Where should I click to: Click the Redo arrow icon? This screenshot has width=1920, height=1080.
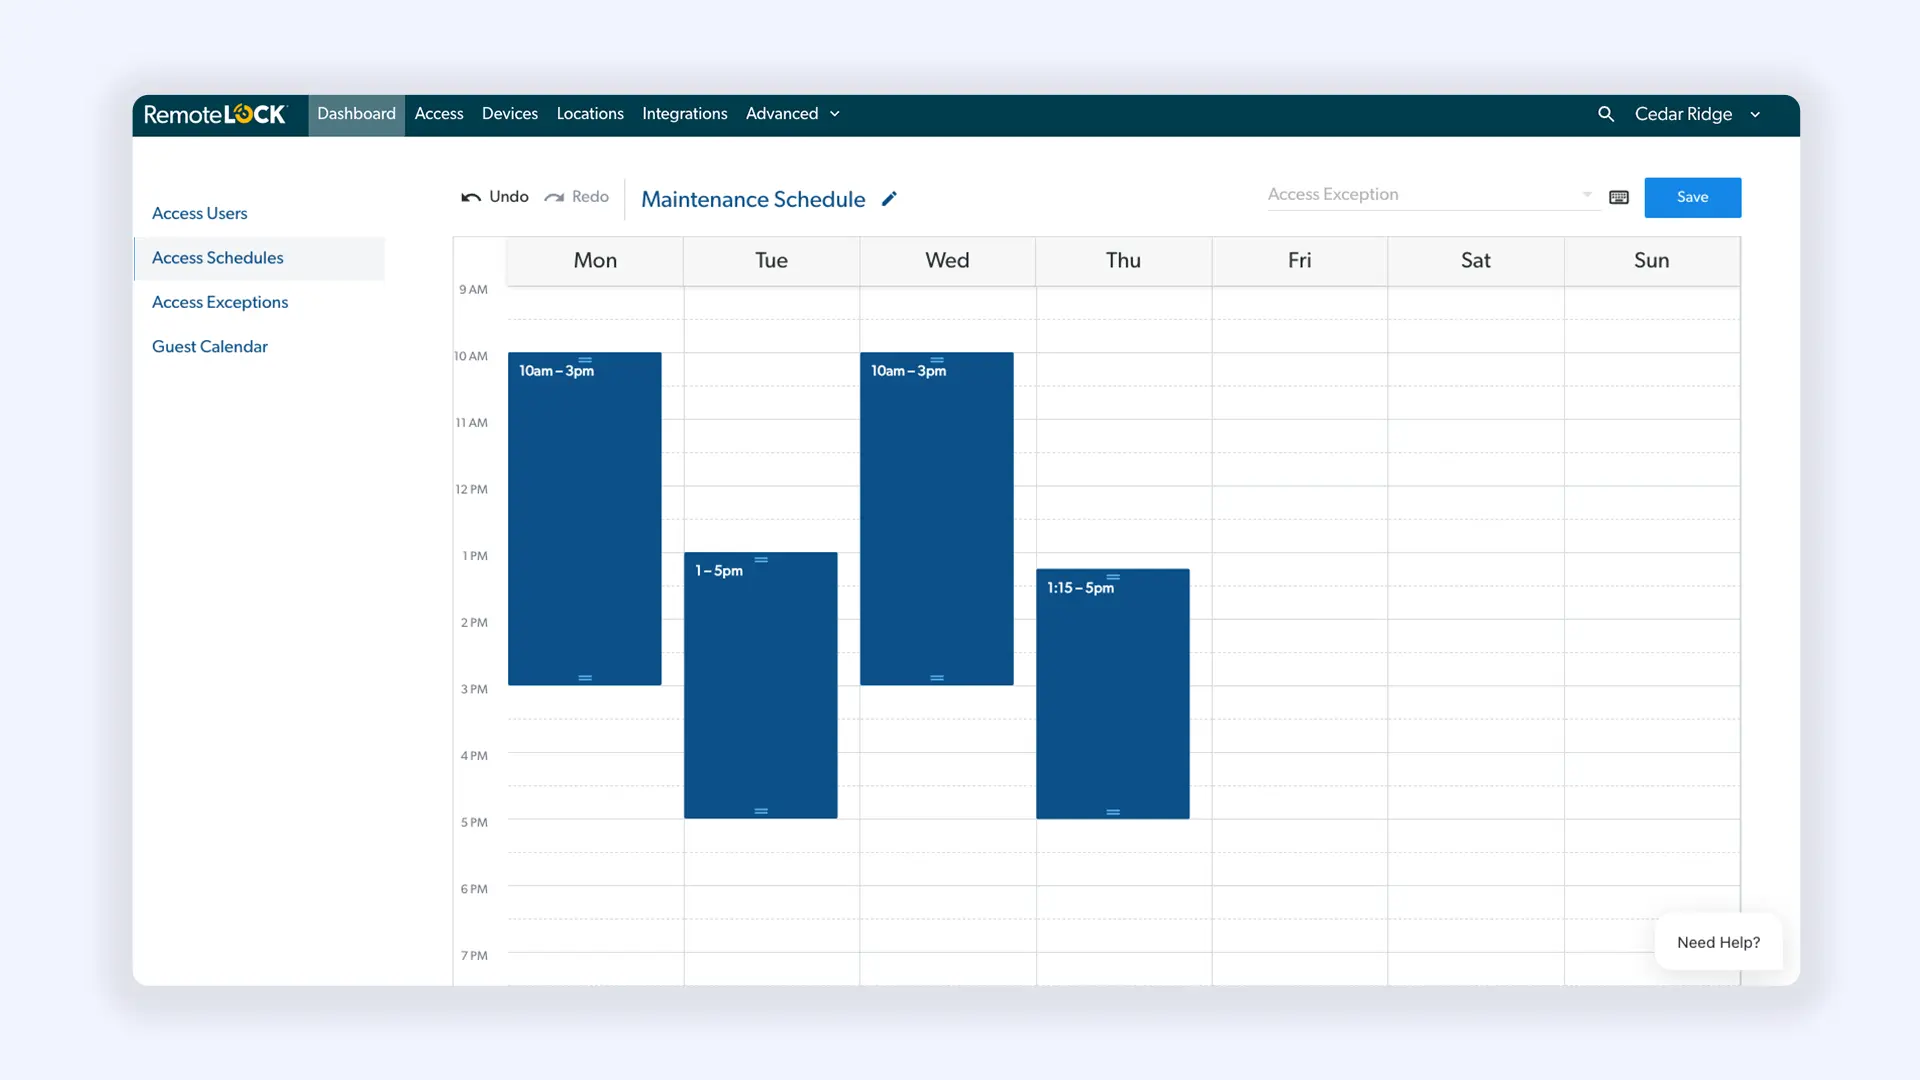pyautogui.click(x=554, y=197)
